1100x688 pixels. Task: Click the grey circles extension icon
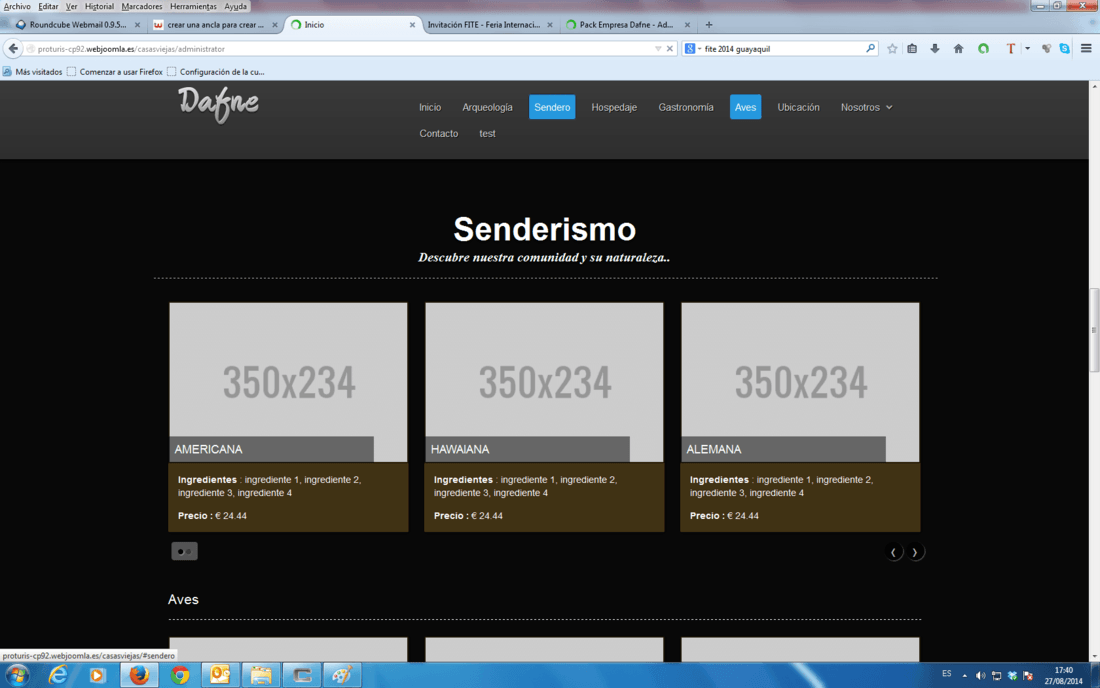pyautogui.click(x=1046, y=48)
